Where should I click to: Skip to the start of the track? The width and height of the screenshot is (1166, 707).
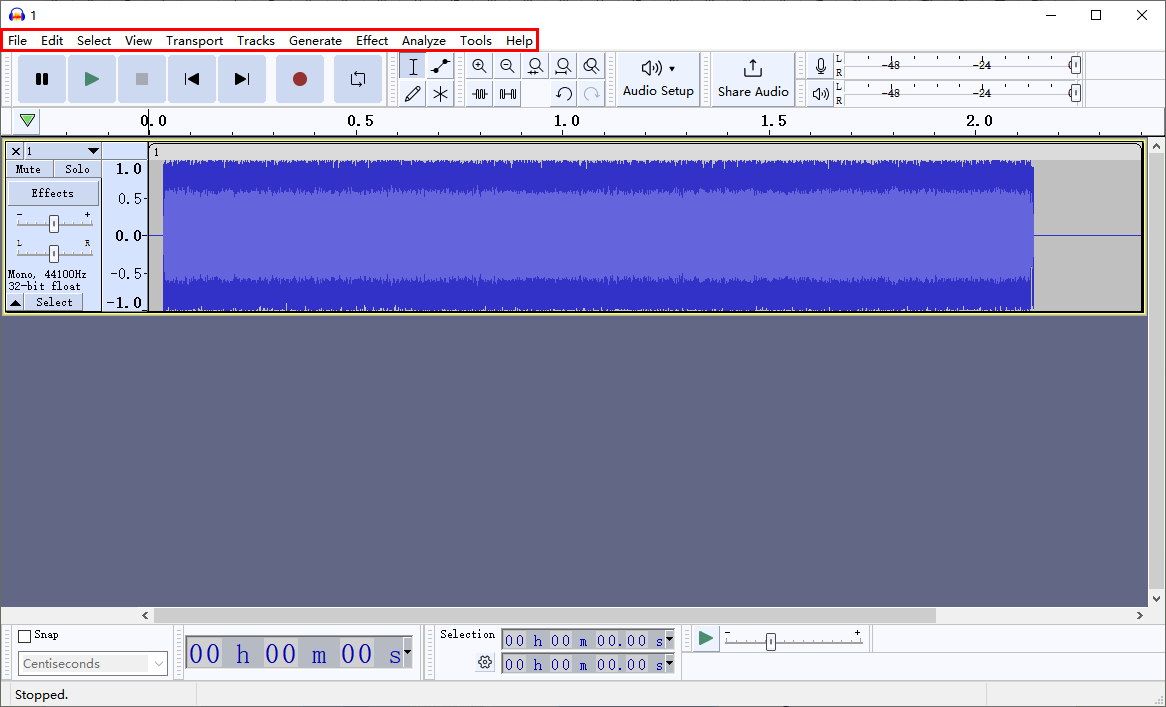(192, 79)
